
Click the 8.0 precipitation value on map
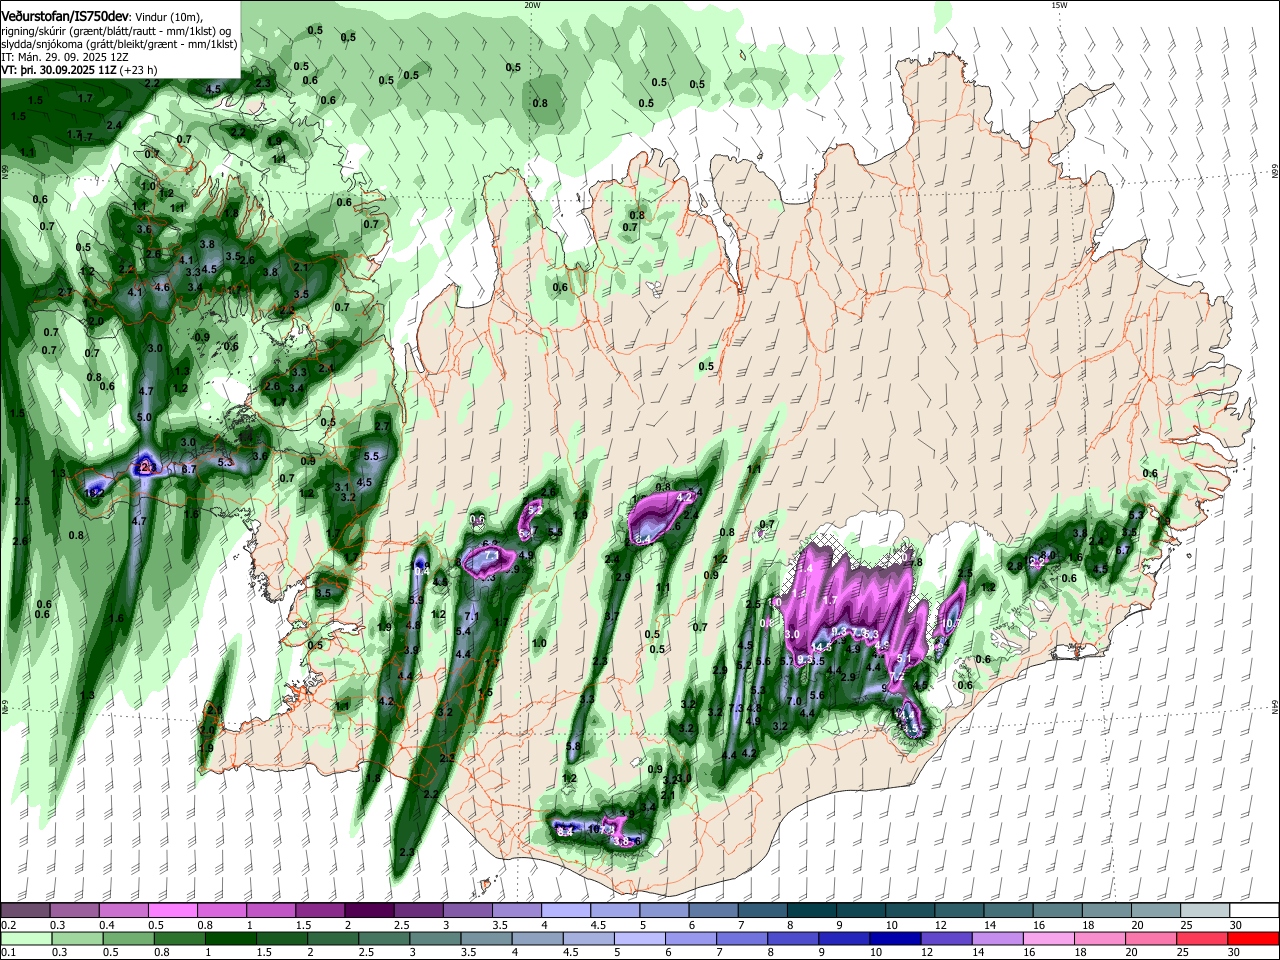click(x=1049, y=554)
